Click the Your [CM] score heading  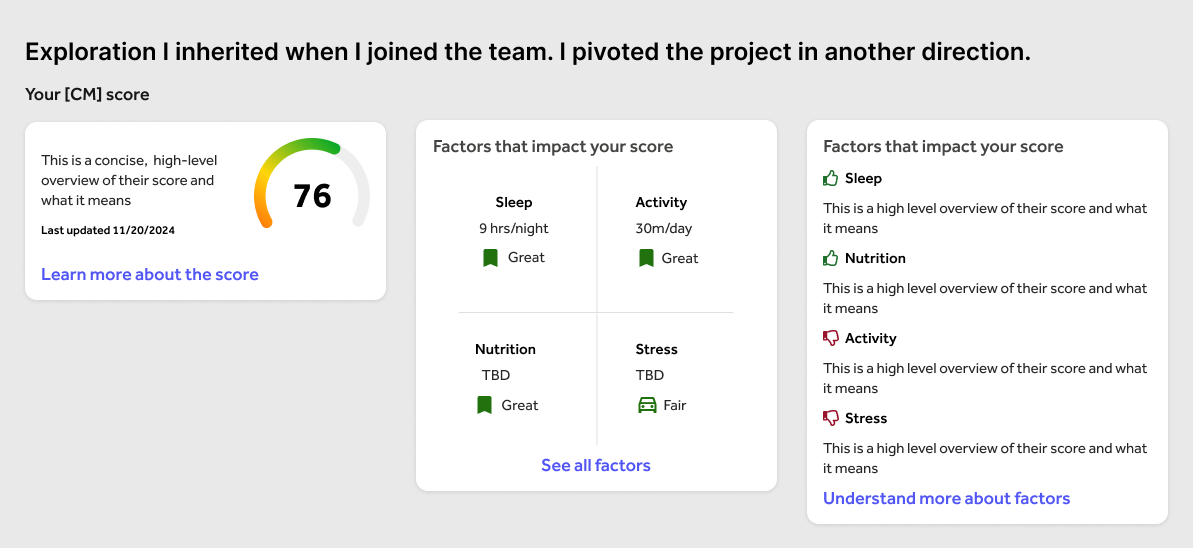(87, 95)
